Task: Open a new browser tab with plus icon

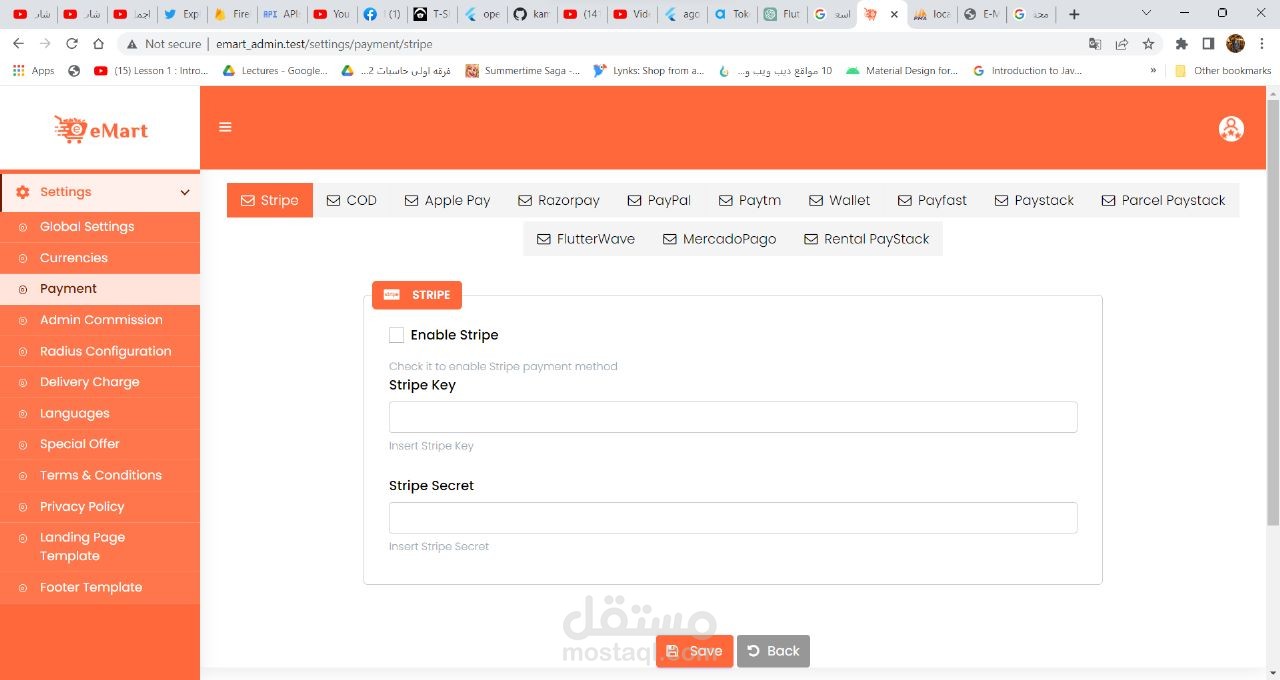Action: [1074, 14]
